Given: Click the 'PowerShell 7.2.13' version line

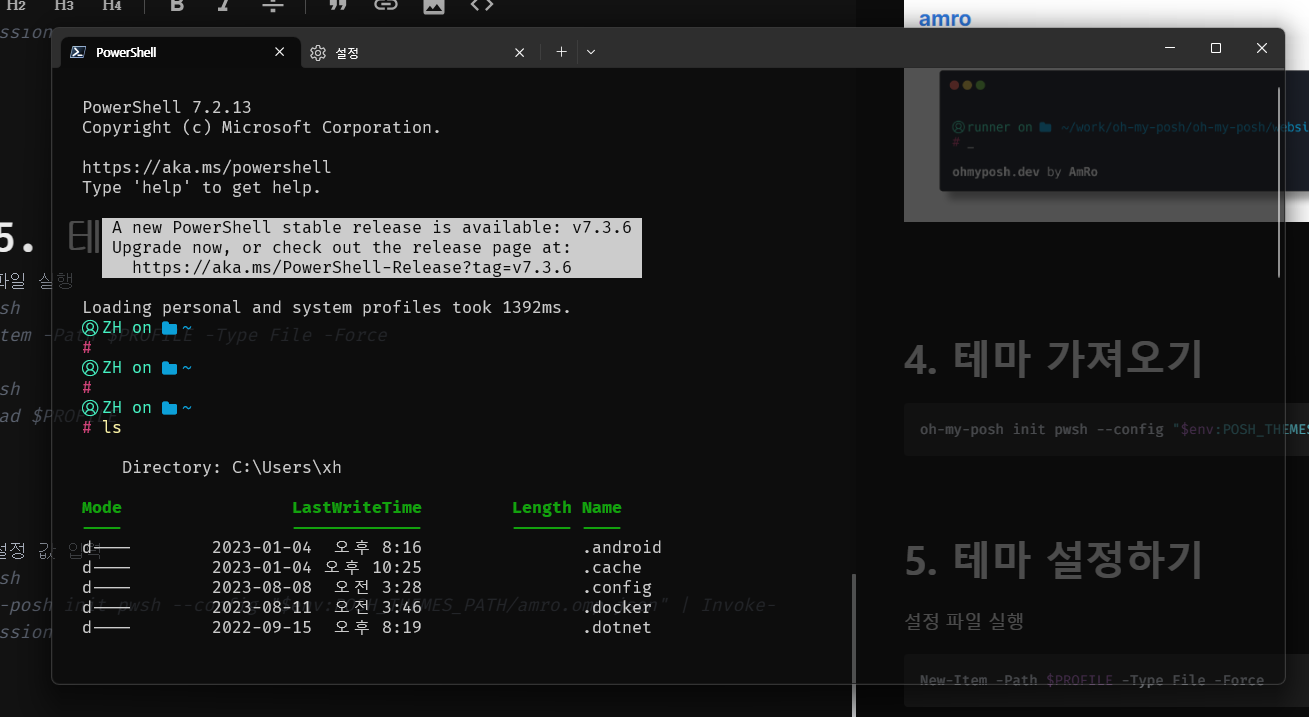Looking at the screenshot, I should pos(167,108).
